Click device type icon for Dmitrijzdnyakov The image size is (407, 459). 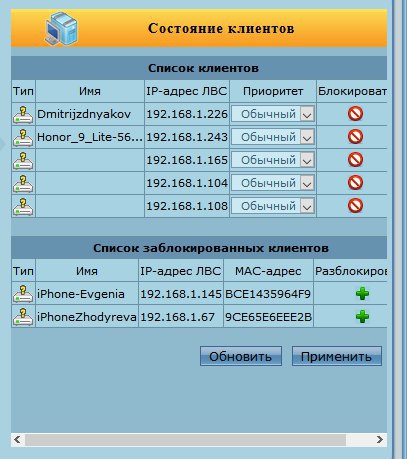23,114
